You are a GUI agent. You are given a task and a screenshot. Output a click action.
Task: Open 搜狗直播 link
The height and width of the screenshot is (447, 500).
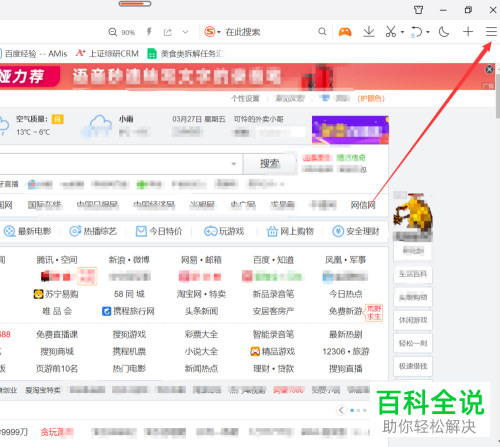346,369
